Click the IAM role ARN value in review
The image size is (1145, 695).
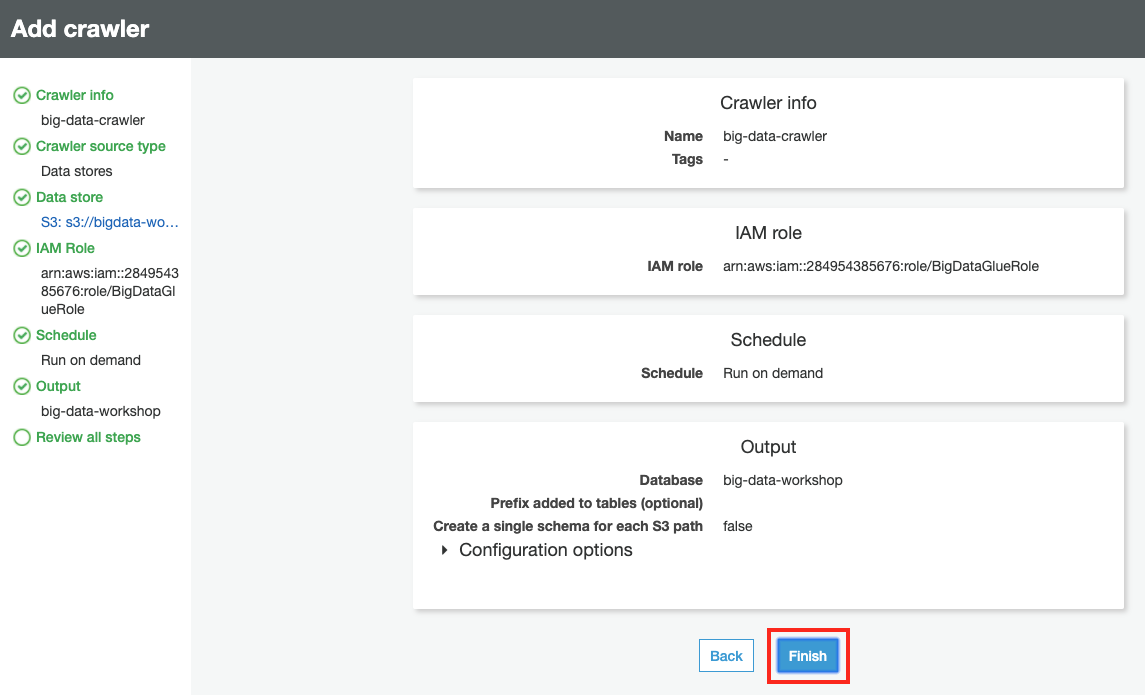(x=880, y=266)
